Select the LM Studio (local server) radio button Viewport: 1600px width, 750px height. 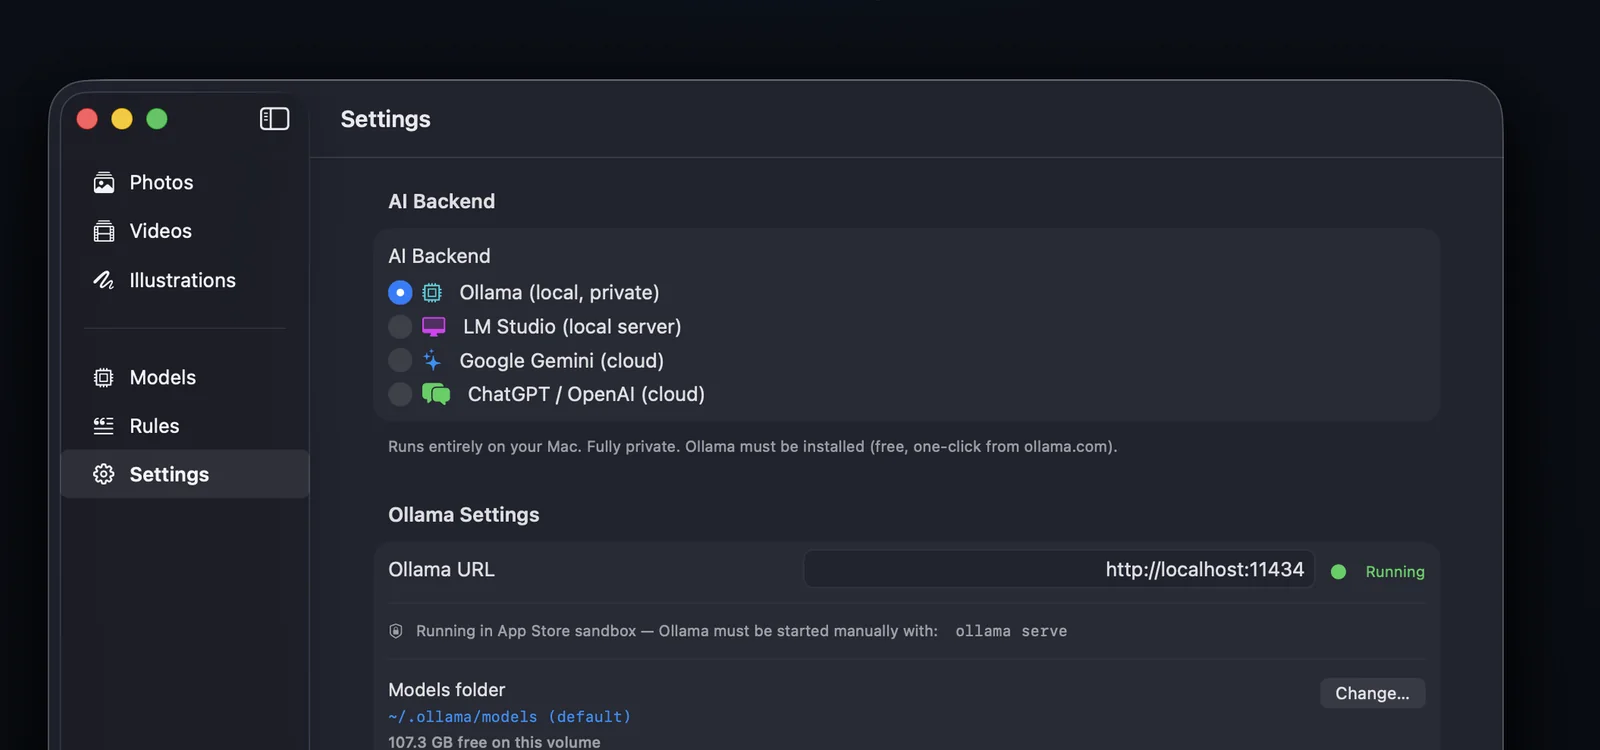pyautogui.click(x=400, y=327)
